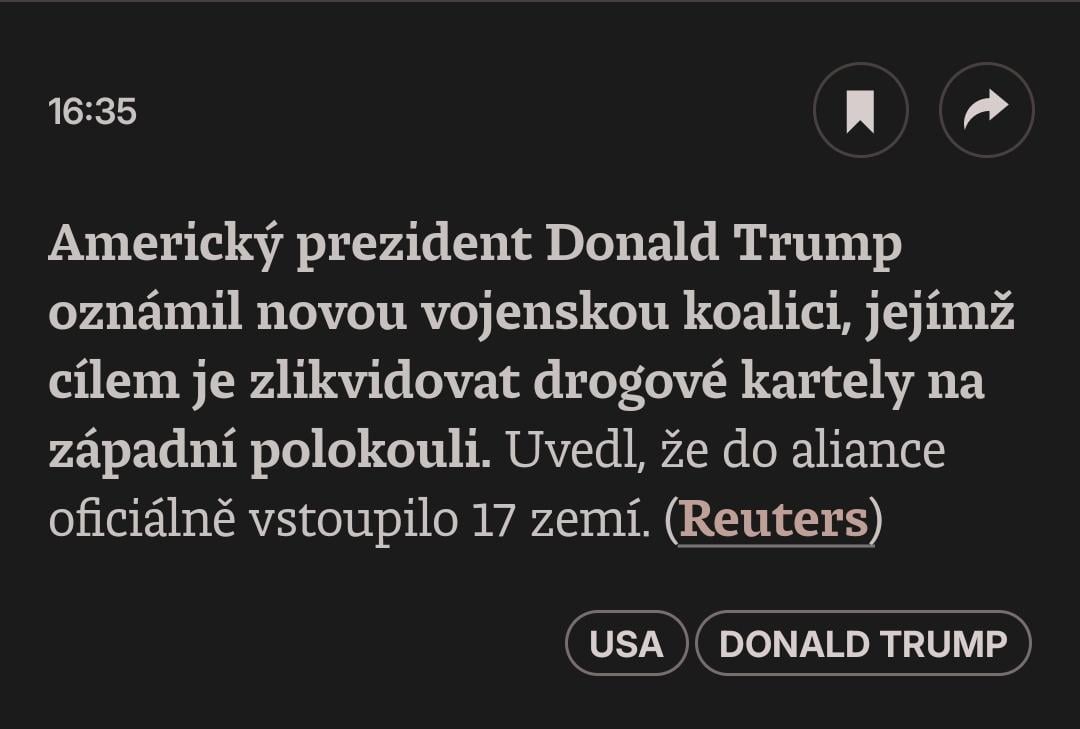Open the DONALD TRUMP topic tag

862,644
